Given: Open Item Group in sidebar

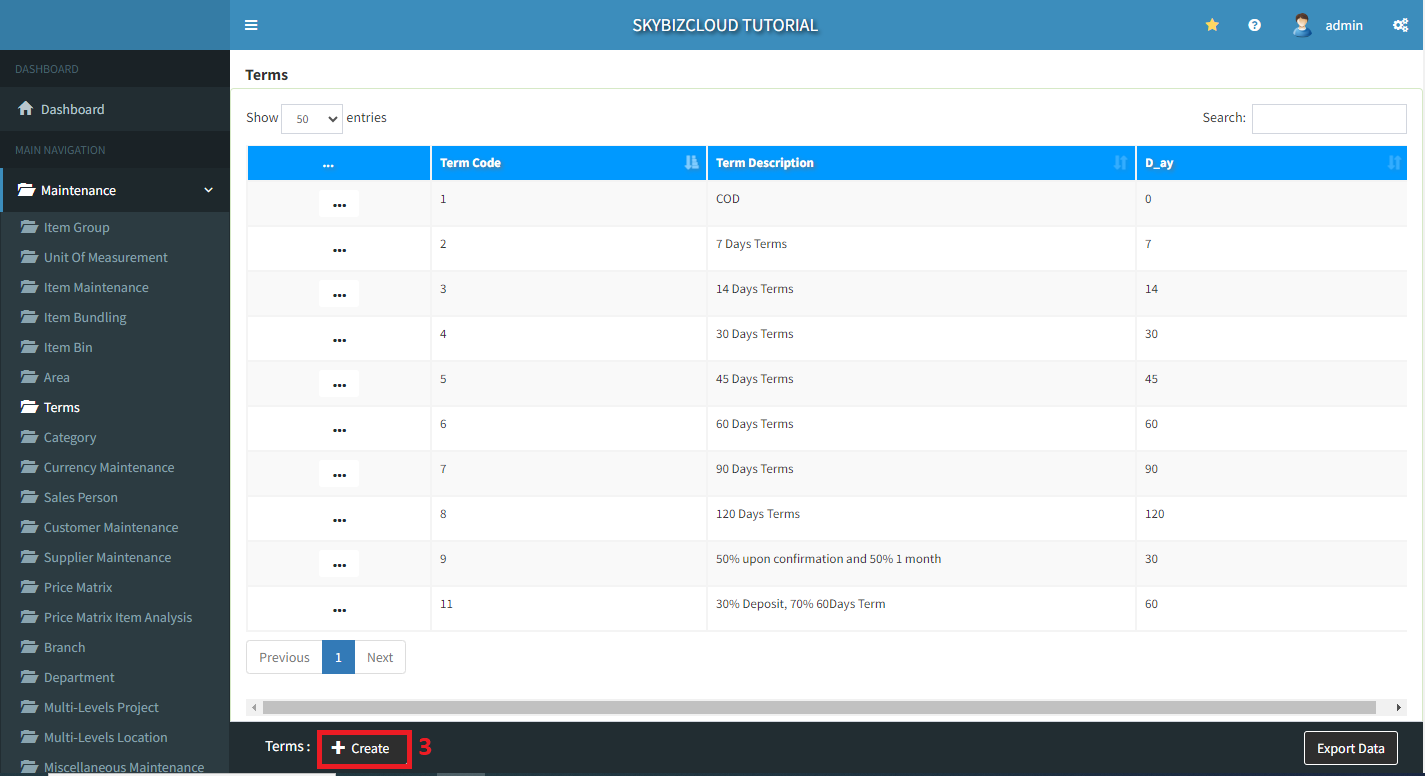Looking at the screenshot, I should pyautogui.click(x=76, y=227).
